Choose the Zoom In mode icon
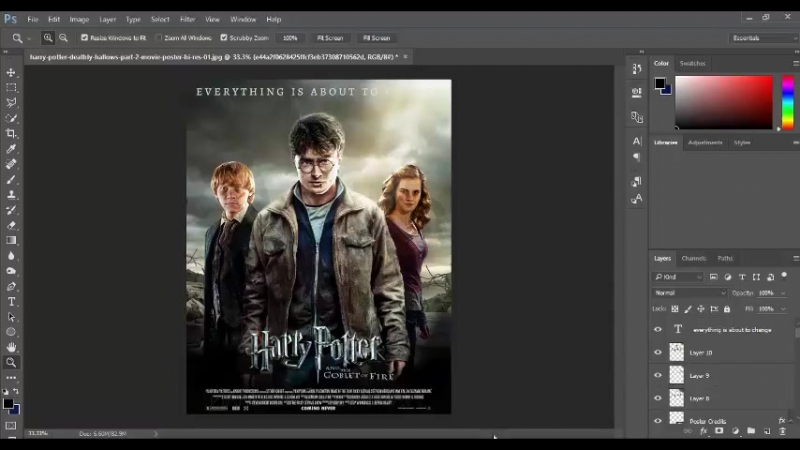The image size is (800, 450). click(x=47, y=38)
